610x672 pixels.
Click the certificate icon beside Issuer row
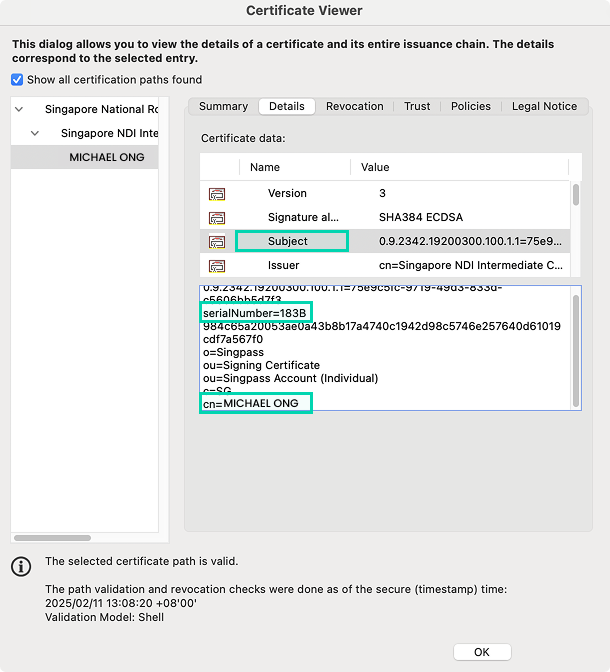[x=216, y=266]
